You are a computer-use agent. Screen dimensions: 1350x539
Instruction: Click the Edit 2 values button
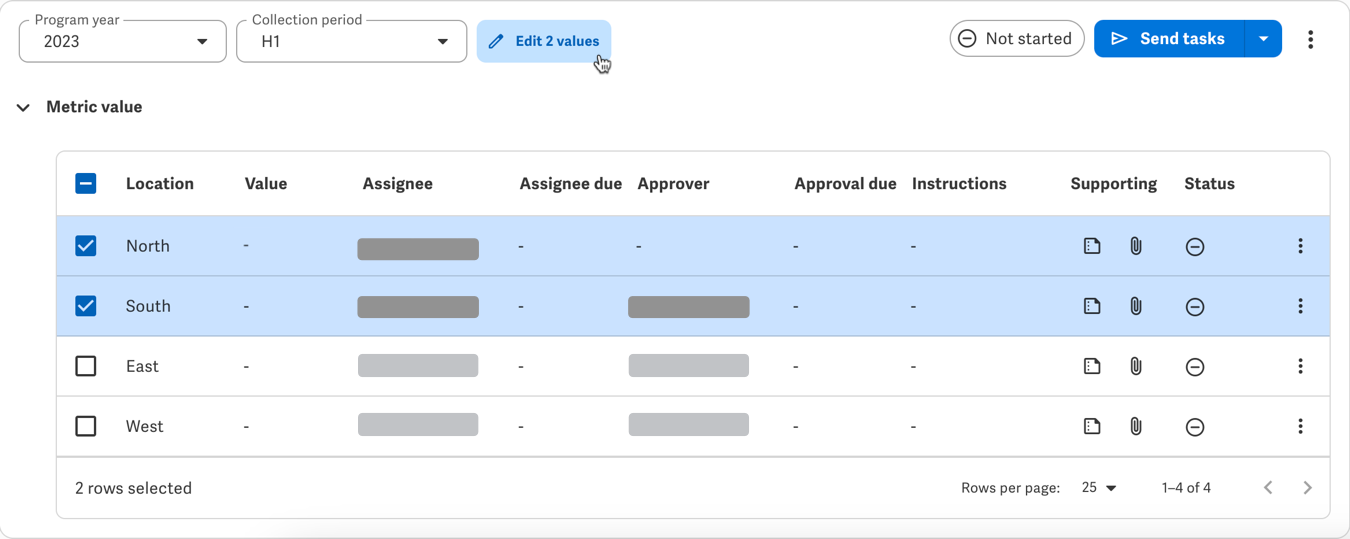(544, 42)
